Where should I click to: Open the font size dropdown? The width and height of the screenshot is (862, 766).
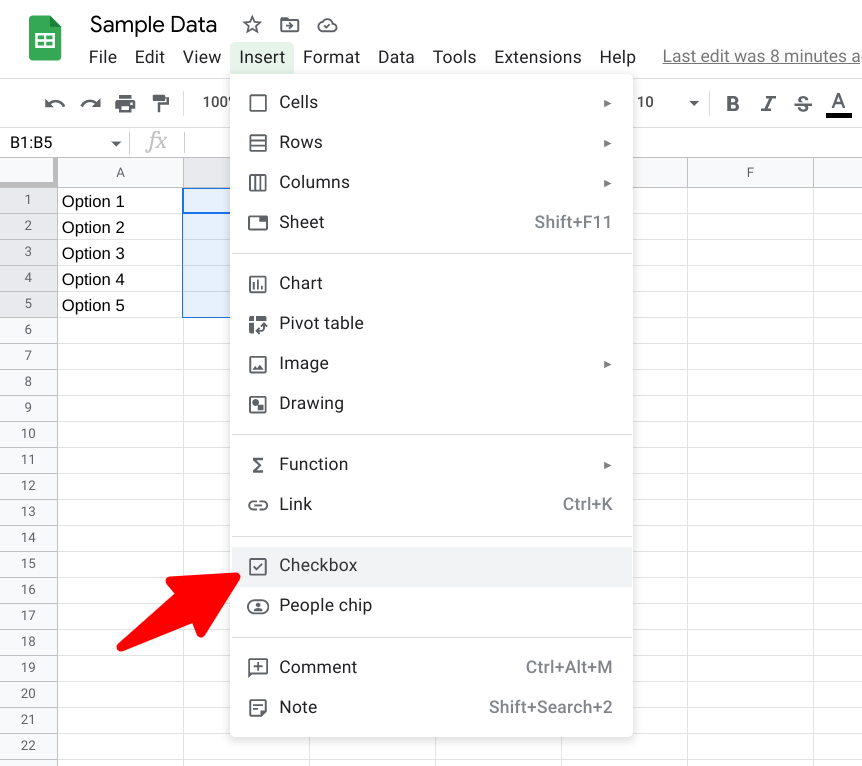click(x=694, y=103)
